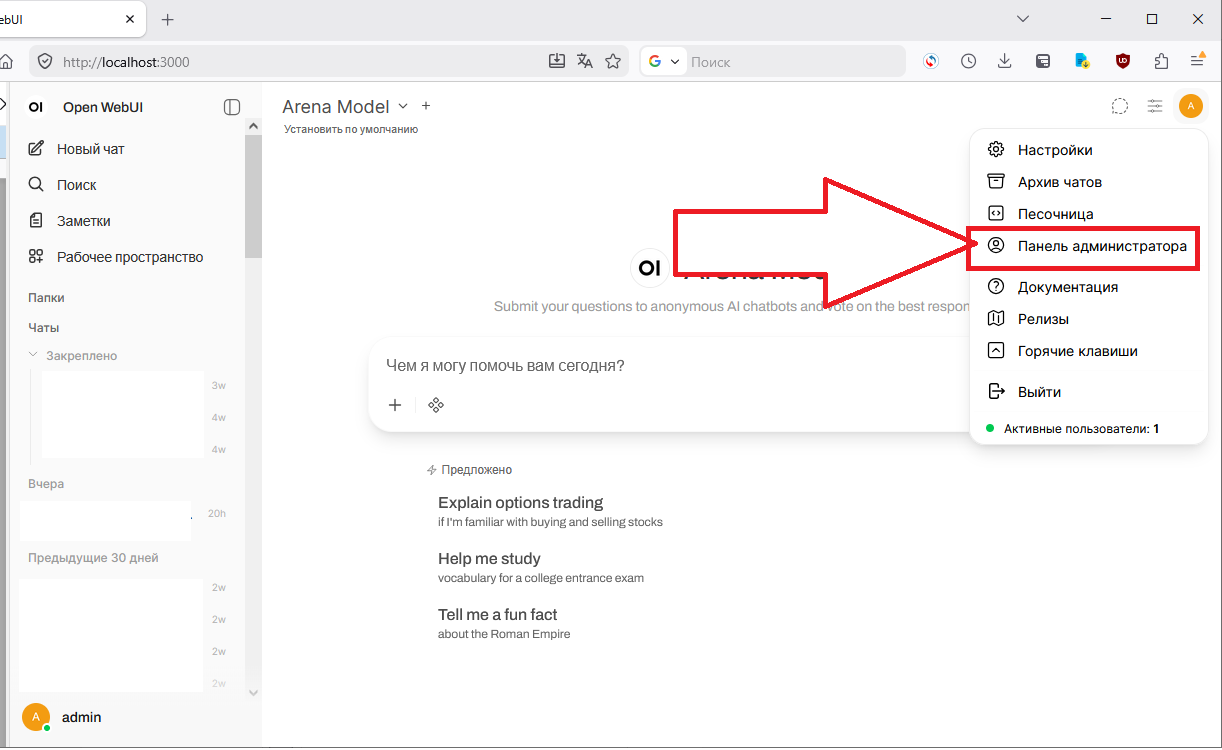Click the notes document icon beside Заметки
Viewport: 1222px width, 750px height.
coord(36,221)
